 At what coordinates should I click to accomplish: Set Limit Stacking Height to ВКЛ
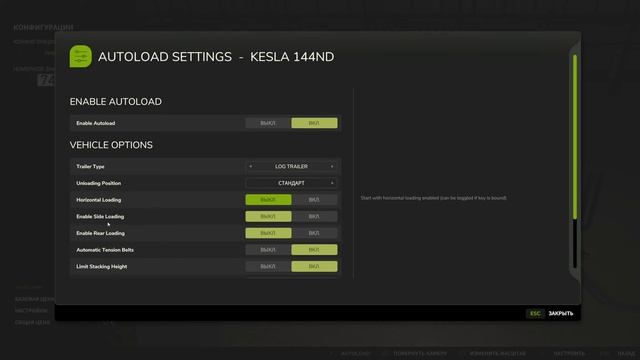pos(314,267)
